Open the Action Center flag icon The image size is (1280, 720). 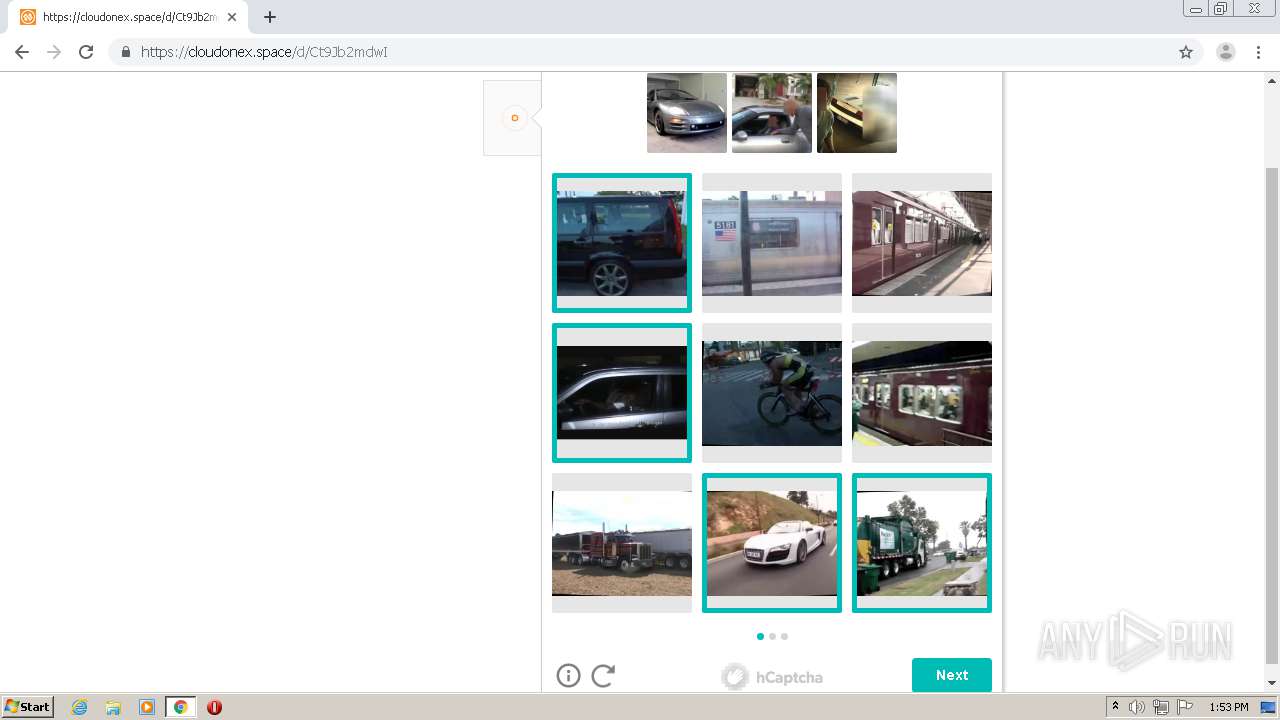click(1185, 707)
